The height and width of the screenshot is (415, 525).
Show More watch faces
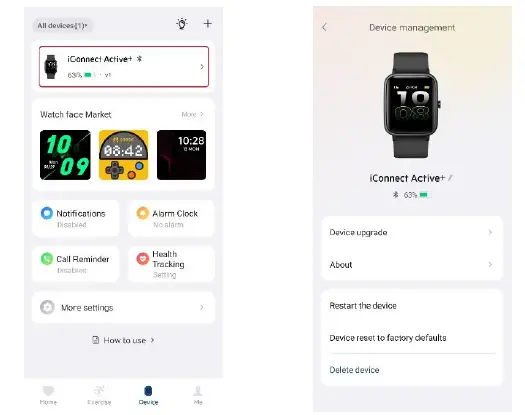[192, 114]
